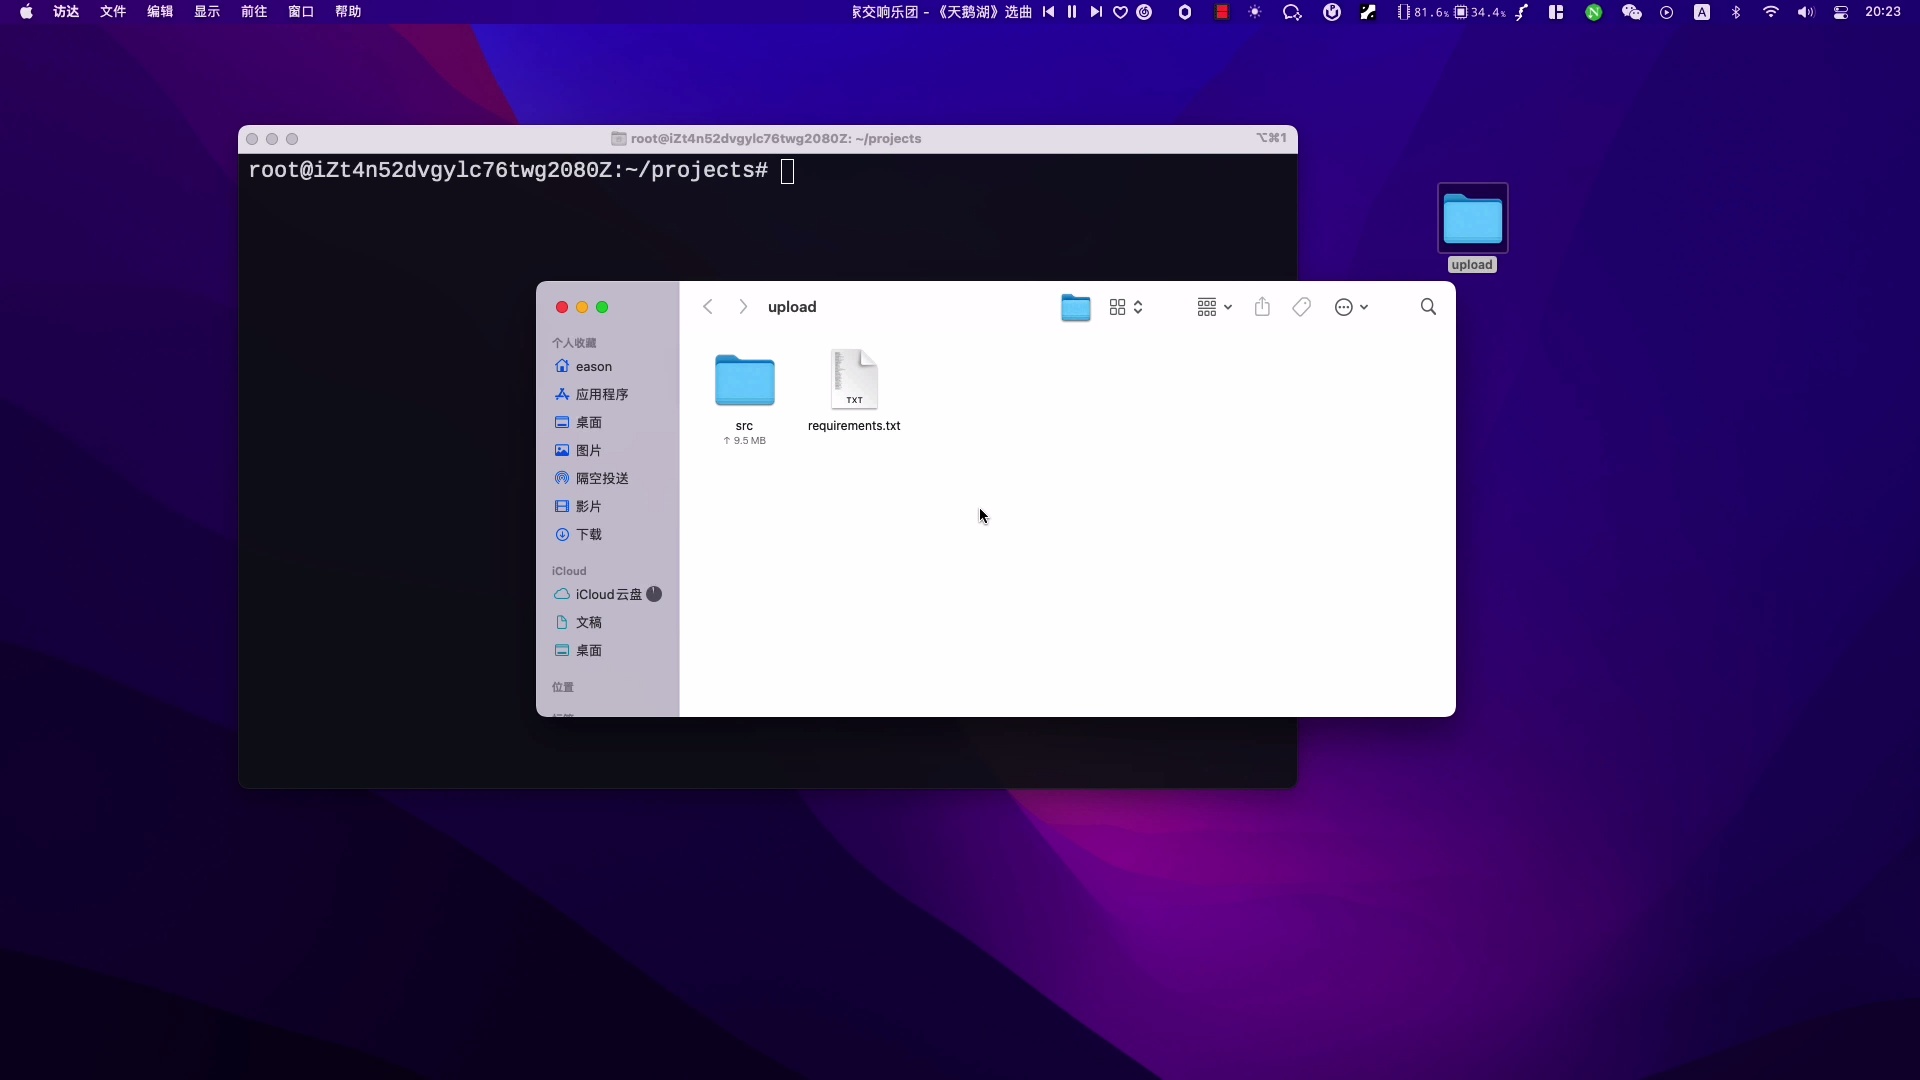Select iCloud云盘 in the sidebar
The width and height of the screenshot is (1920, 1080).
tap(607, 595)
